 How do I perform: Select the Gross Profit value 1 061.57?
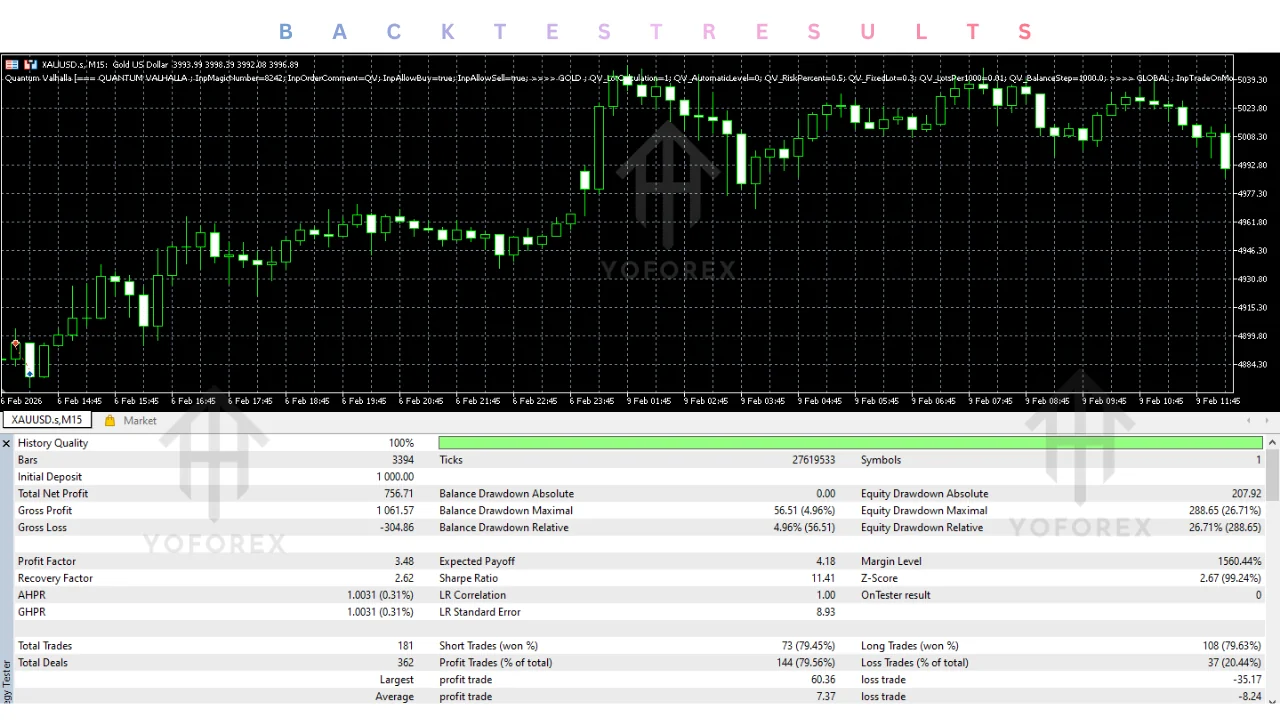point(395,511)
